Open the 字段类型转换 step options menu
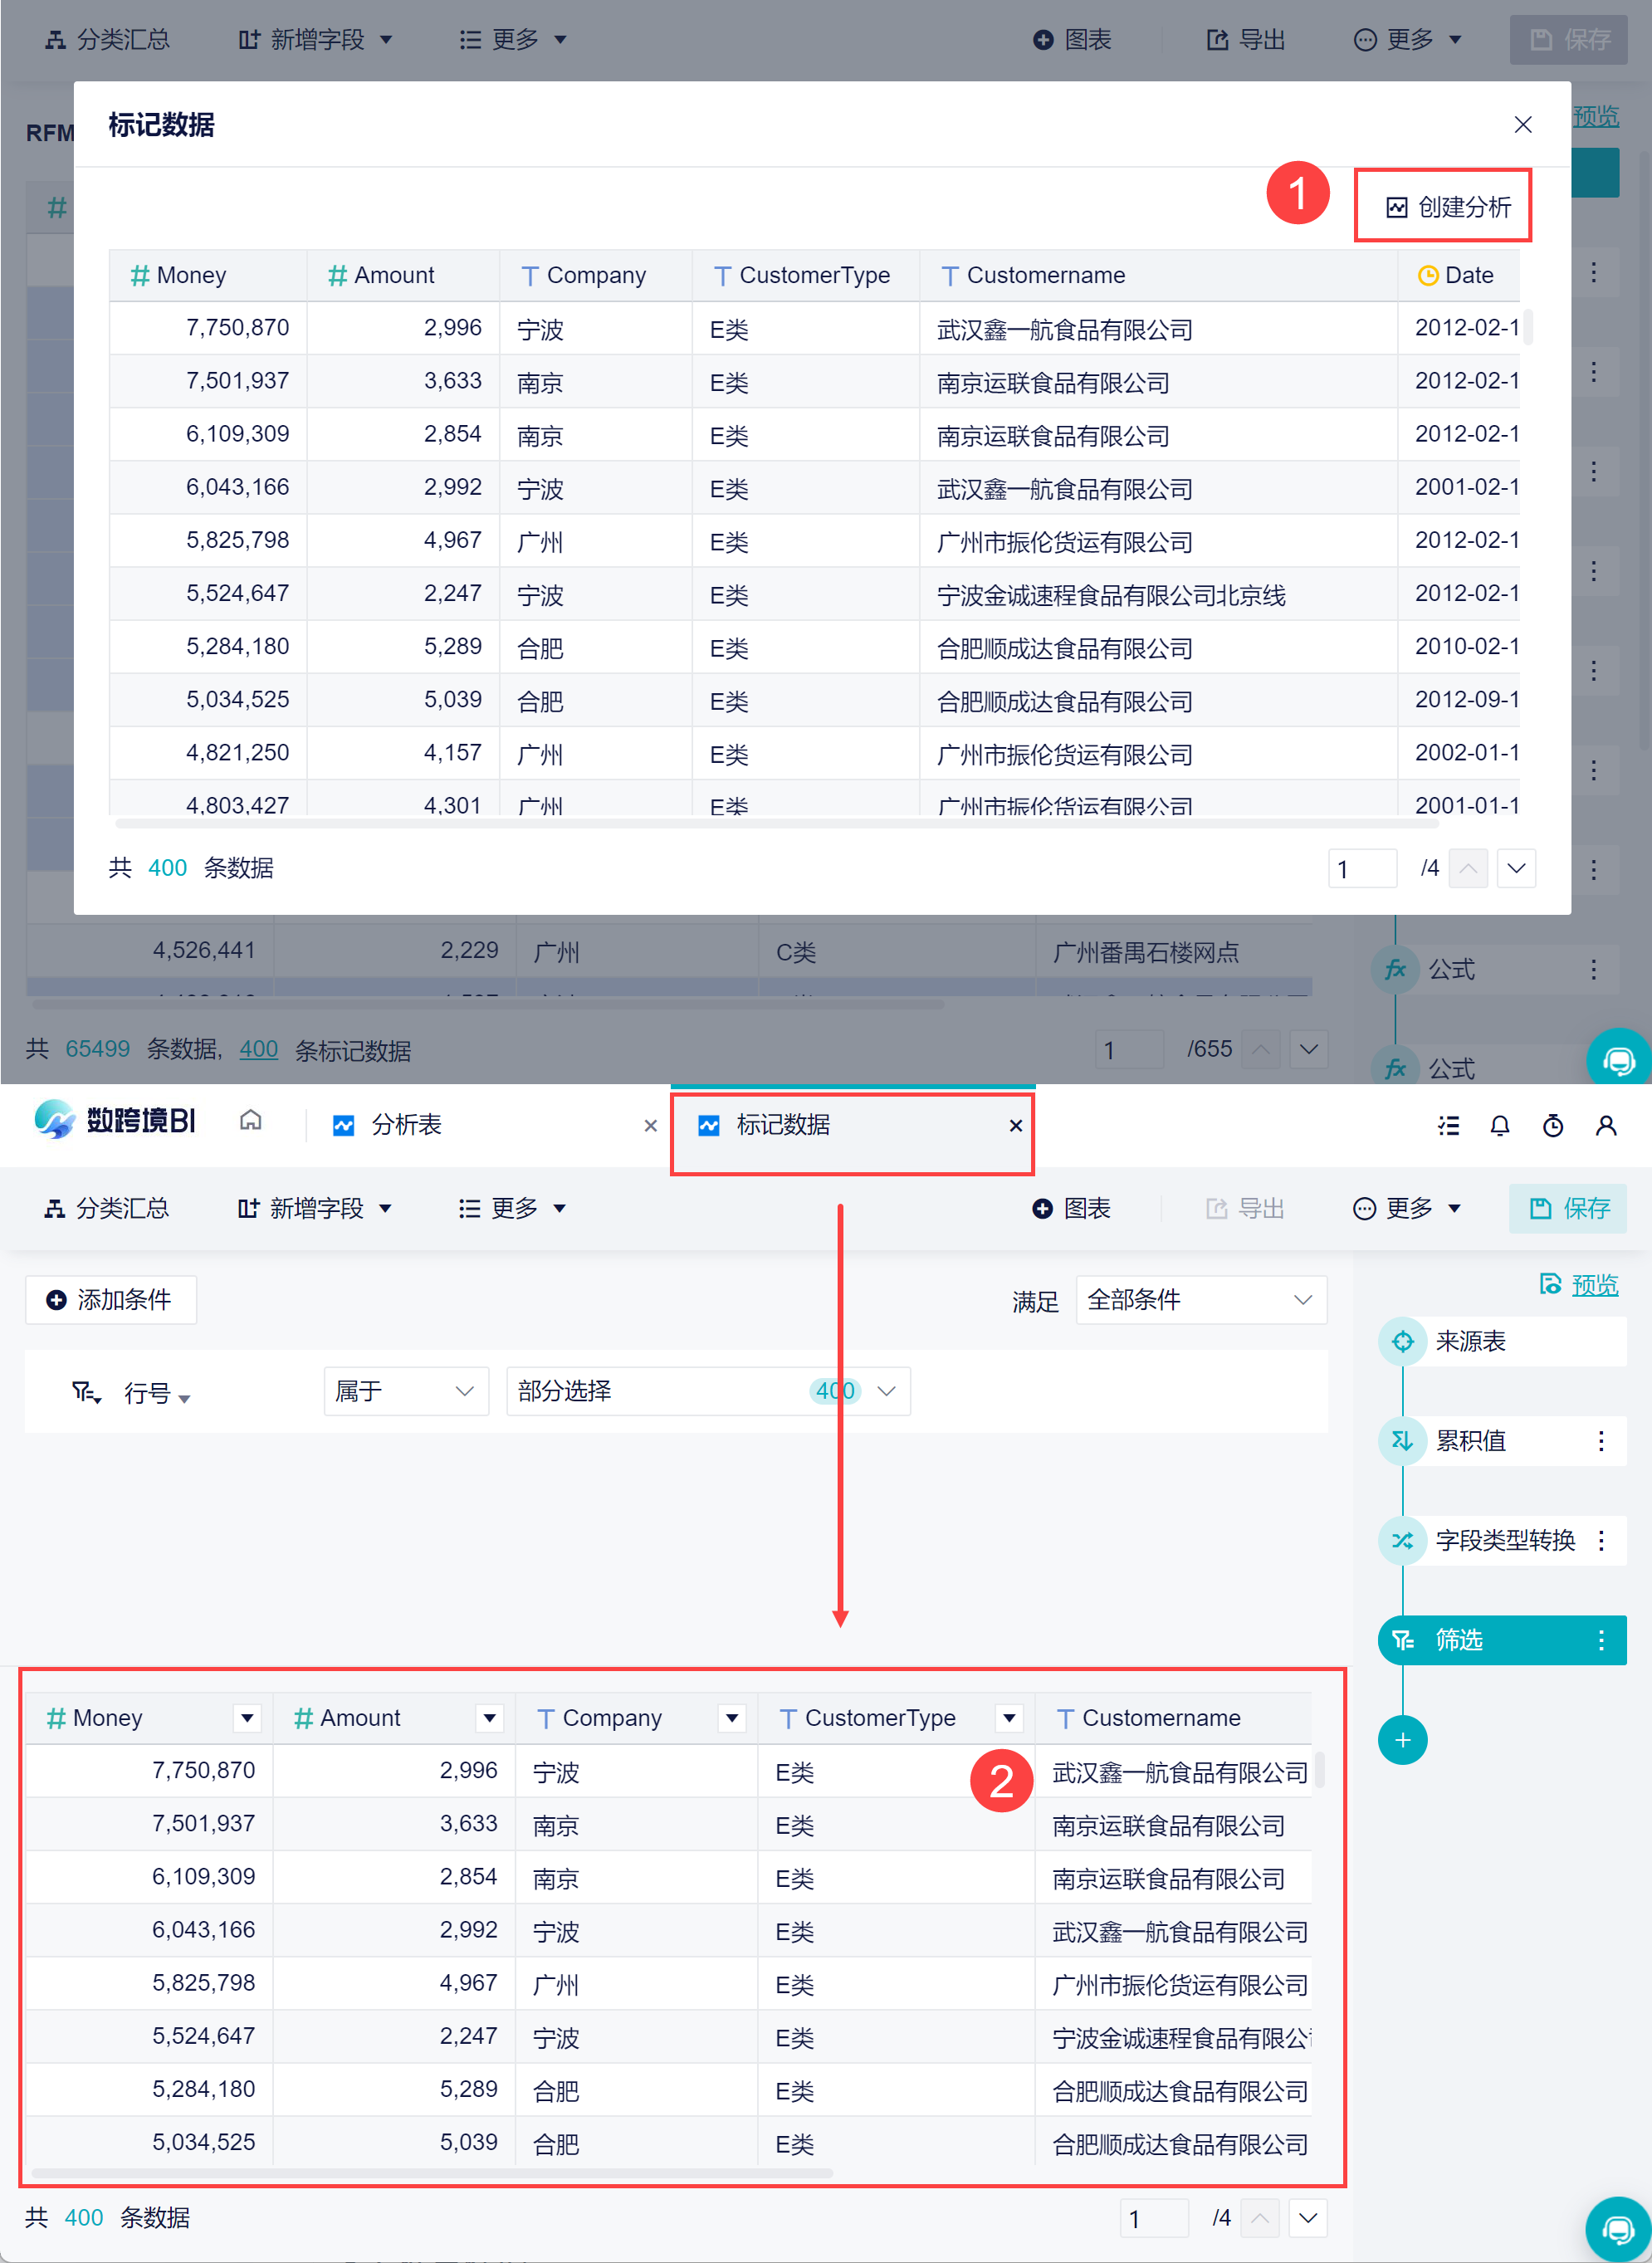The height and width of the screenshot is (2263, 1652). [x=1601, y=1540]
